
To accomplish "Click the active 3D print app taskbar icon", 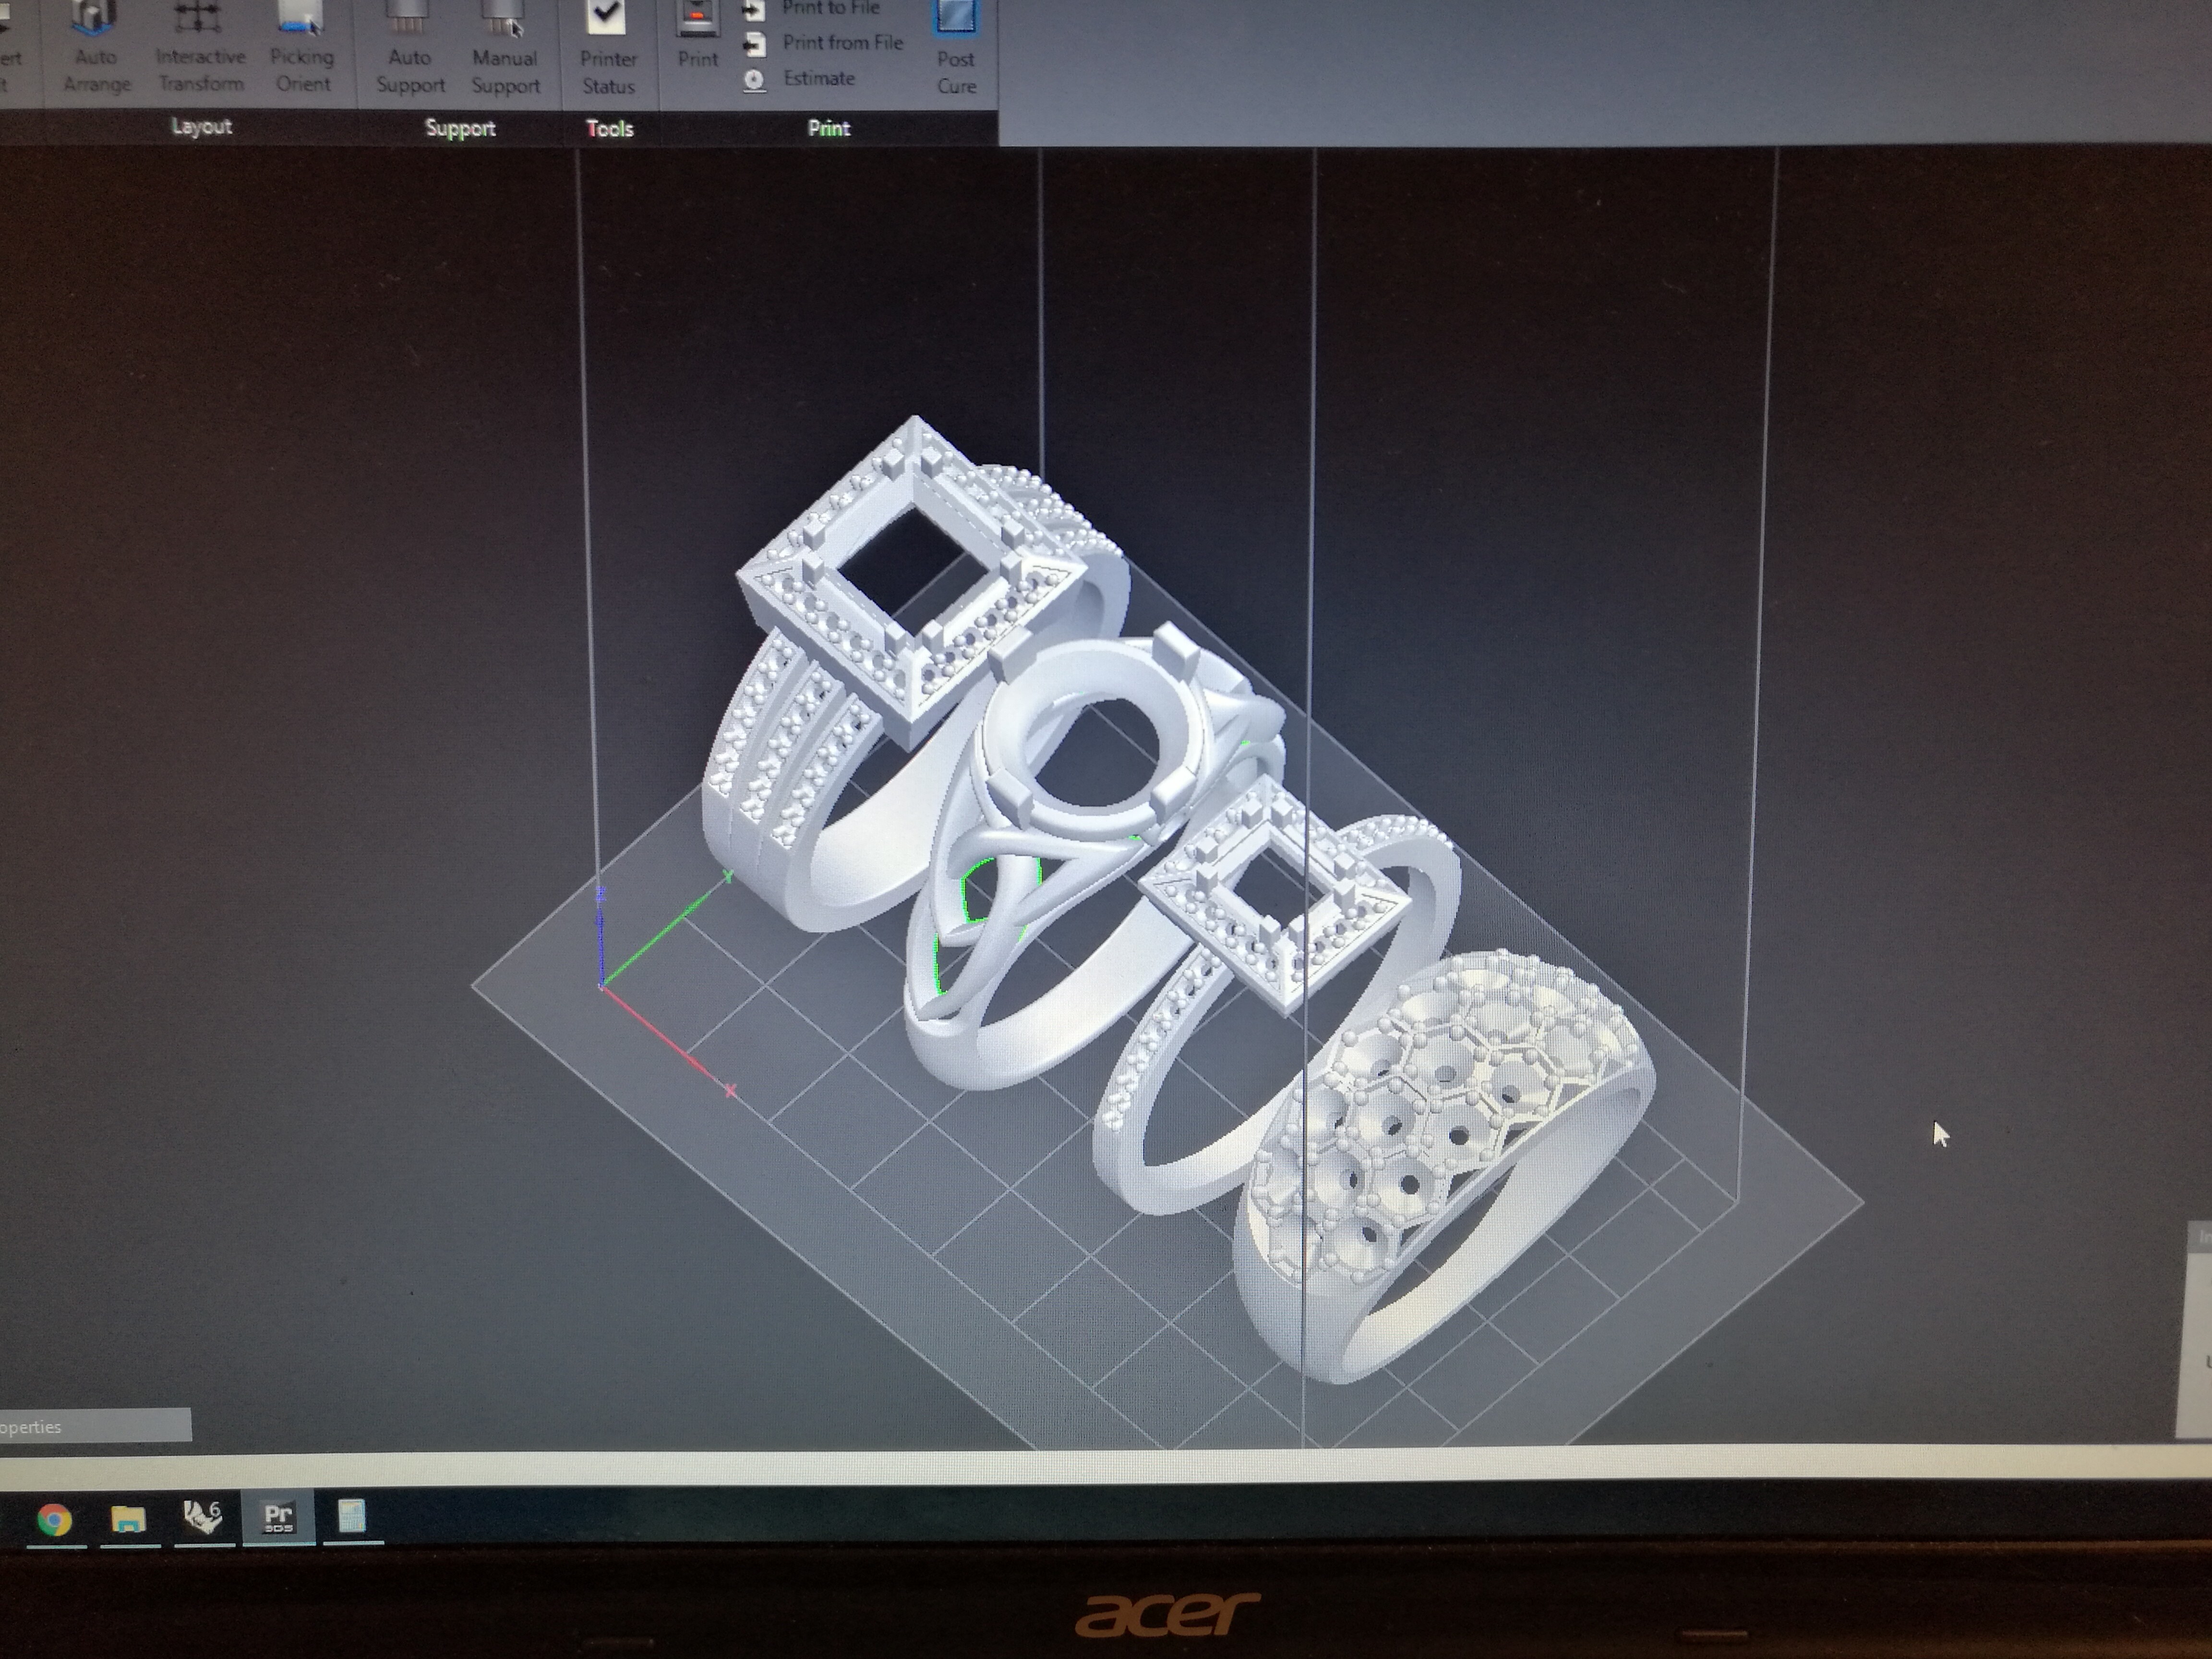I will point(277,1522).
